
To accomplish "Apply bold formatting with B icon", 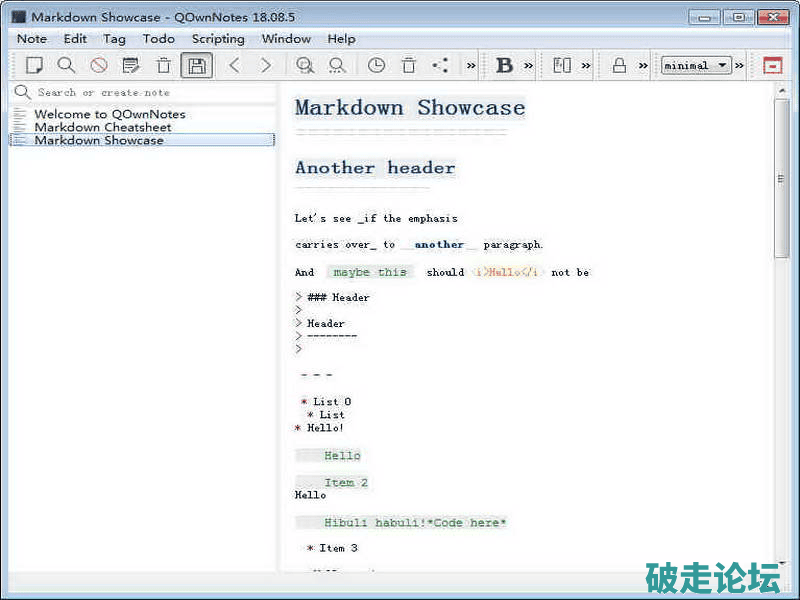I will tap(504, 66).
